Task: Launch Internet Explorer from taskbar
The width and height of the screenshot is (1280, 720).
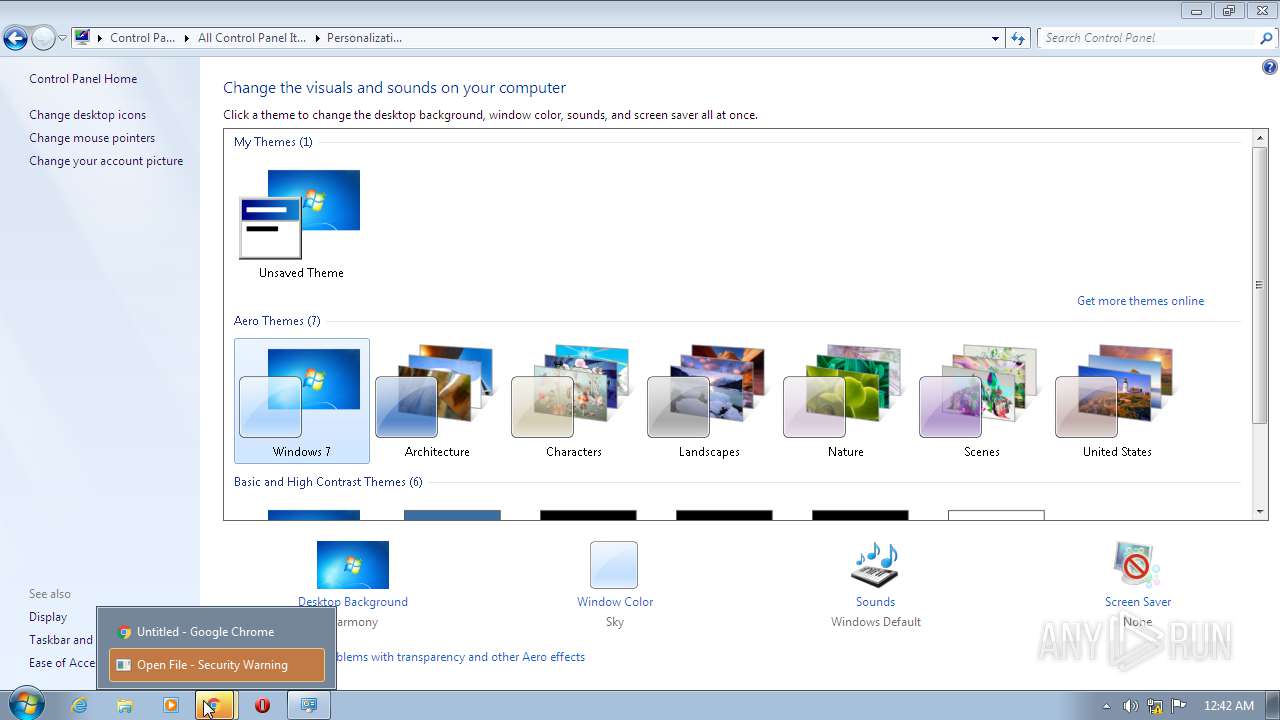Action: tap(79, 705)
